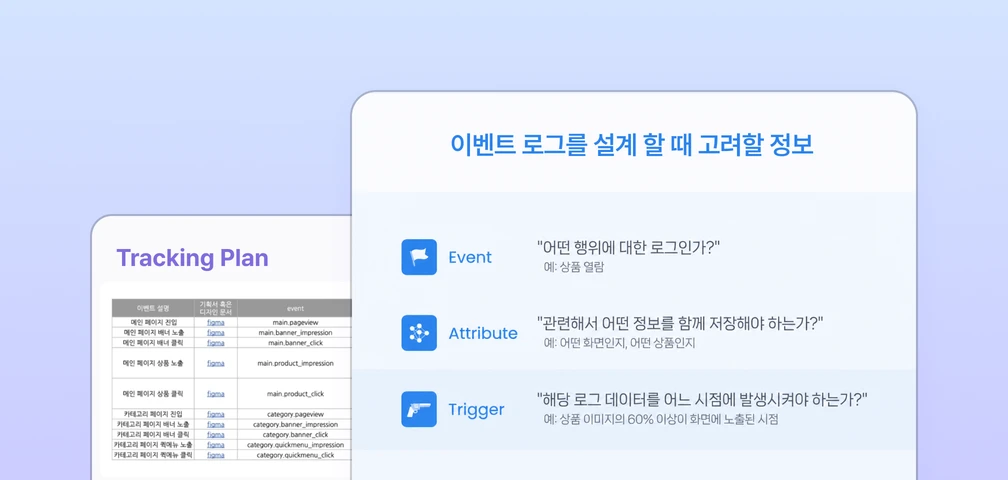
Task: Select the category.banner_impression cell
Action: click(295, 424)
